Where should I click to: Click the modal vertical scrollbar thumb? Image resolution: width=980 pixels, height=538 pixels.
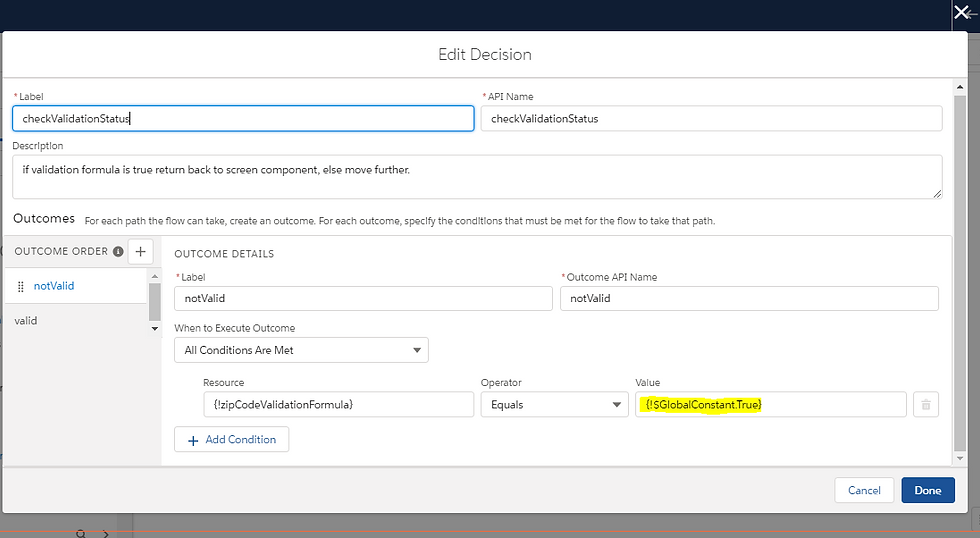pyautogui.click(x=960, y=272)
